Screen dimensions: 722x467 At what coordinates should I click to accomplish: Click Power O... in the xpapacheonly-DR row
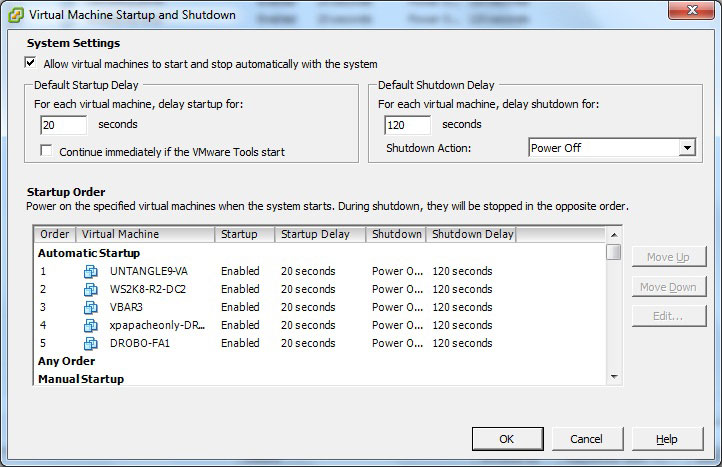click(x=397, y=325)
